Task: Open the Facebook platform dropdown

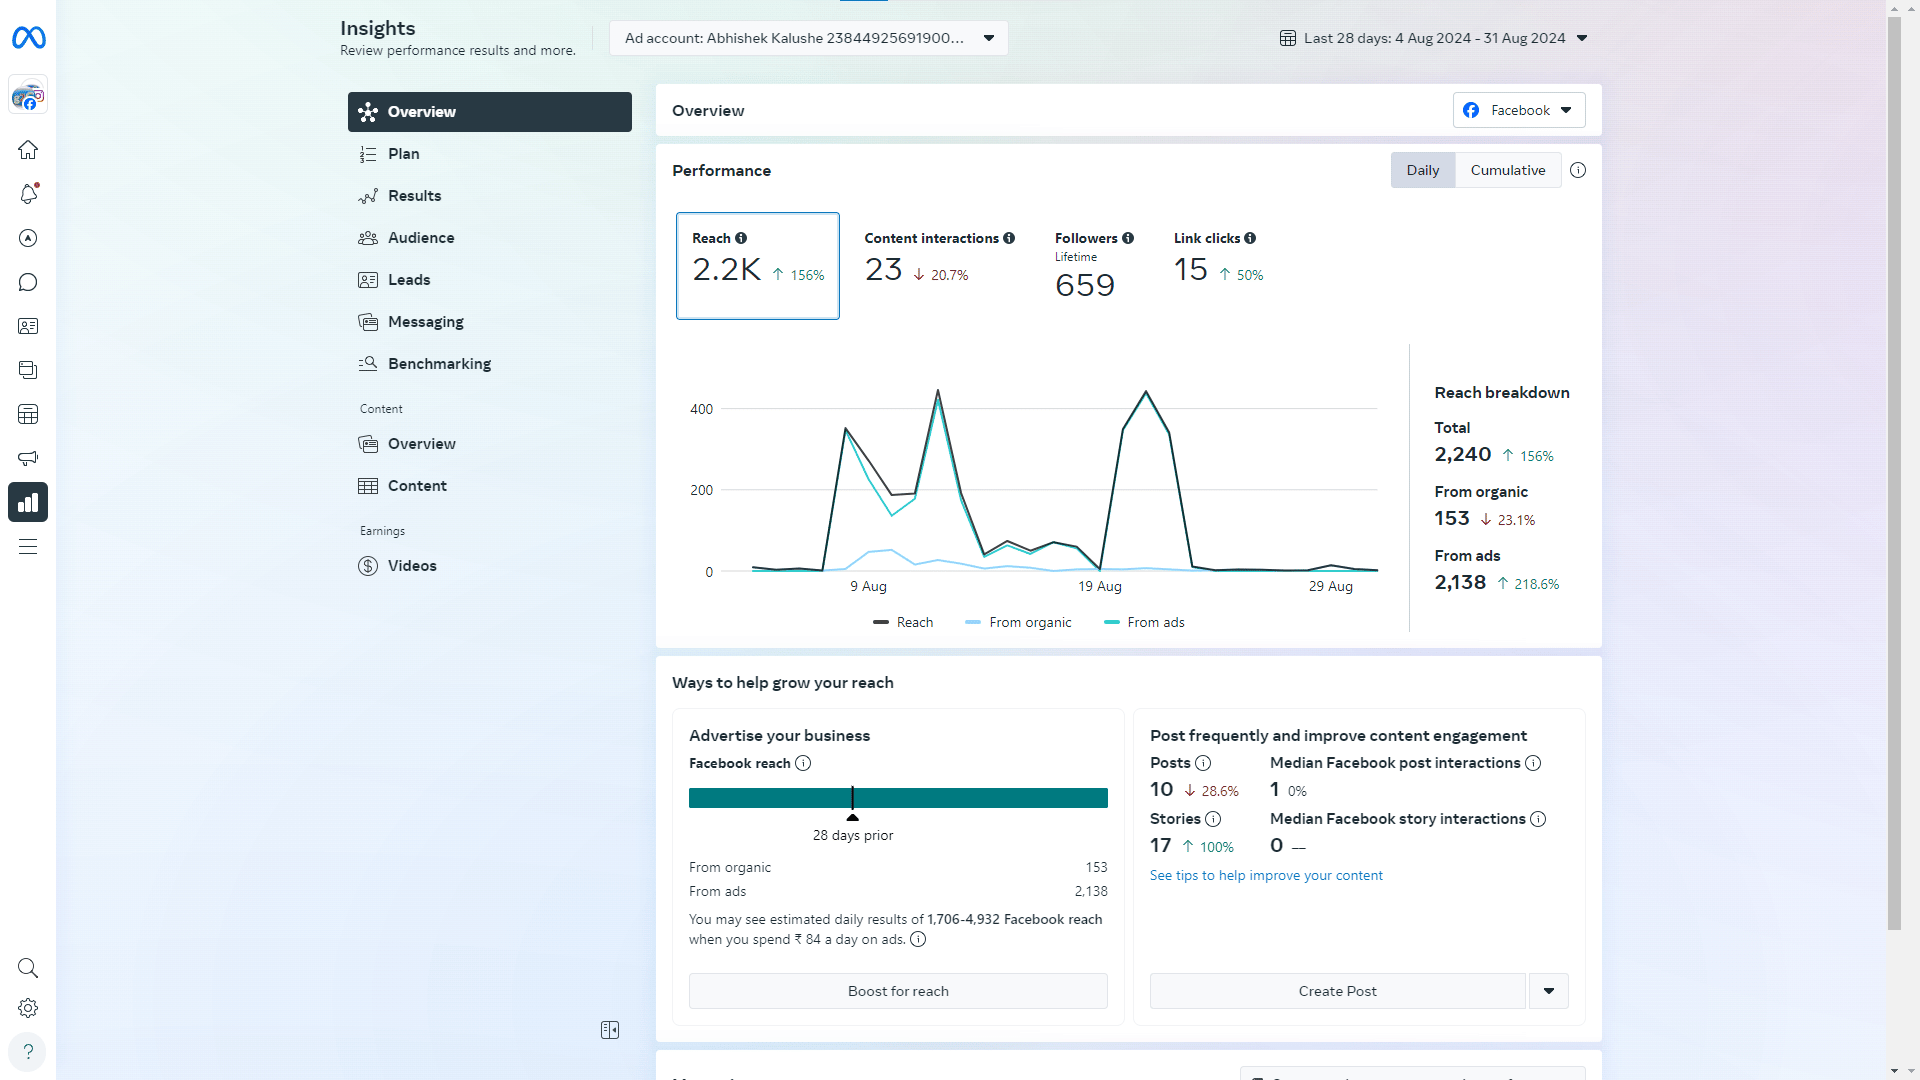Action: click(1519, 110)
